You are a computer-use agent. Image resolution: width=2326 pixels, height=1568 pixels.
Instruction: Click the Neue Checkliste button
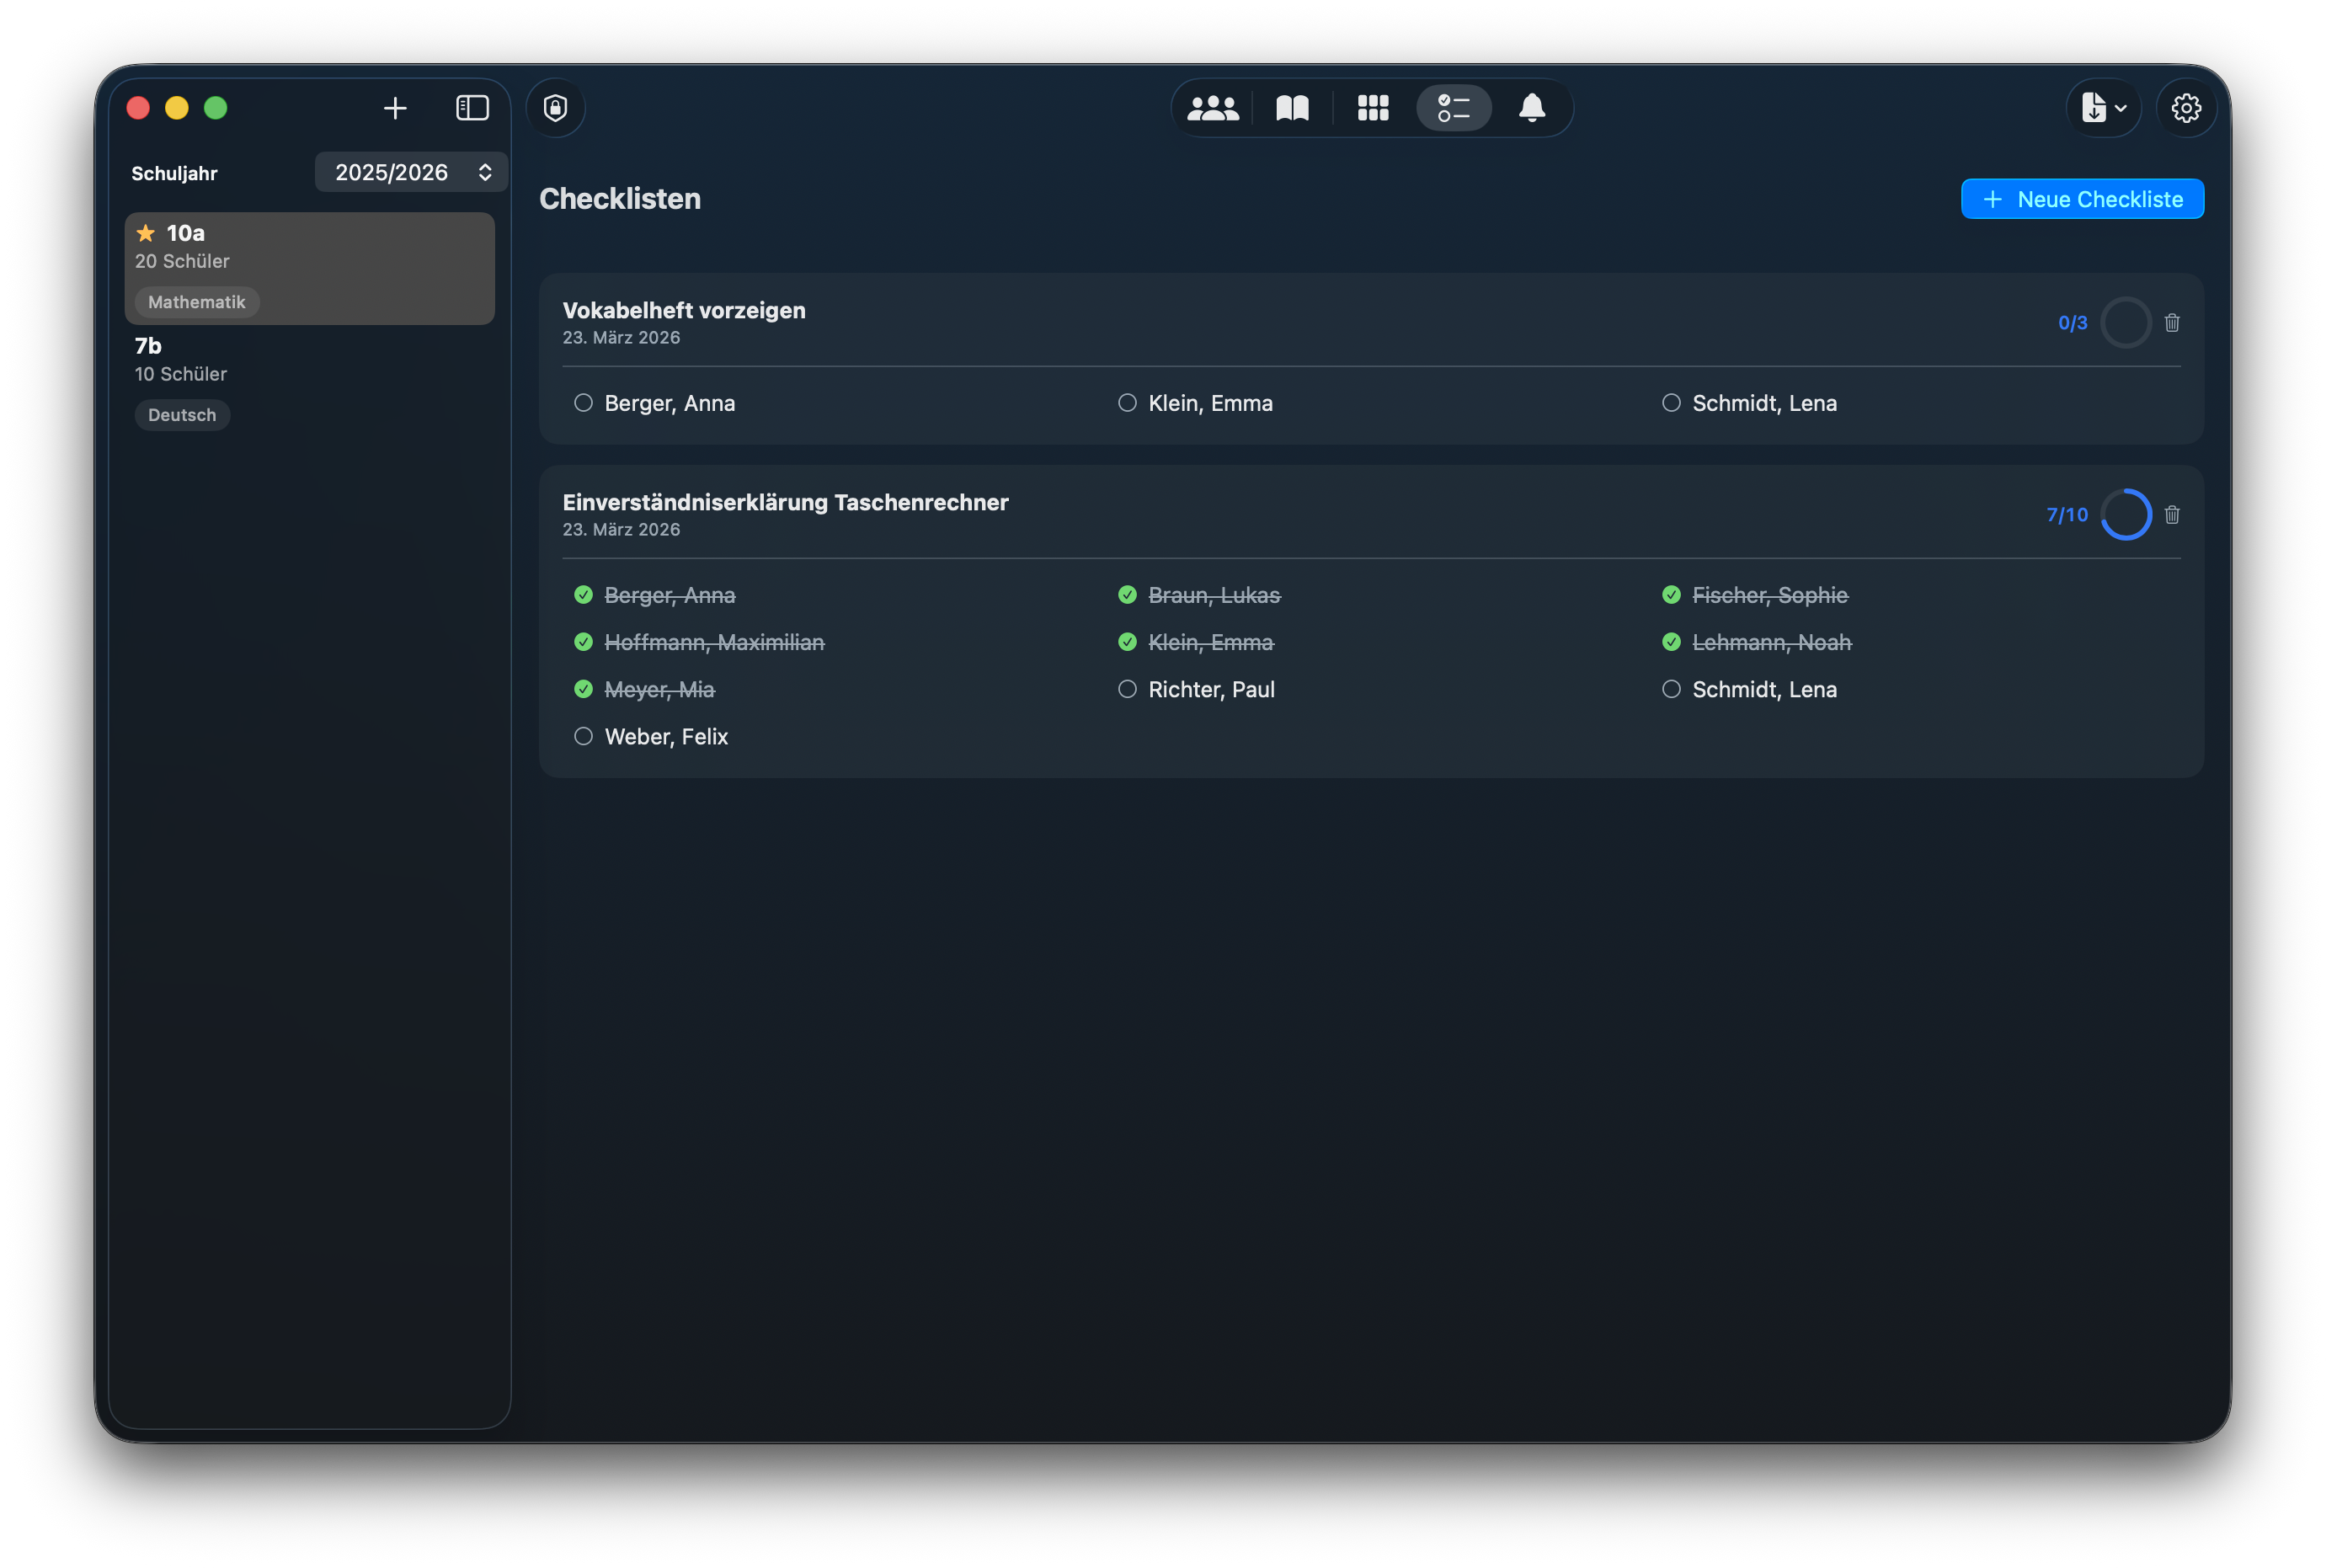[x=2081, y=199]
